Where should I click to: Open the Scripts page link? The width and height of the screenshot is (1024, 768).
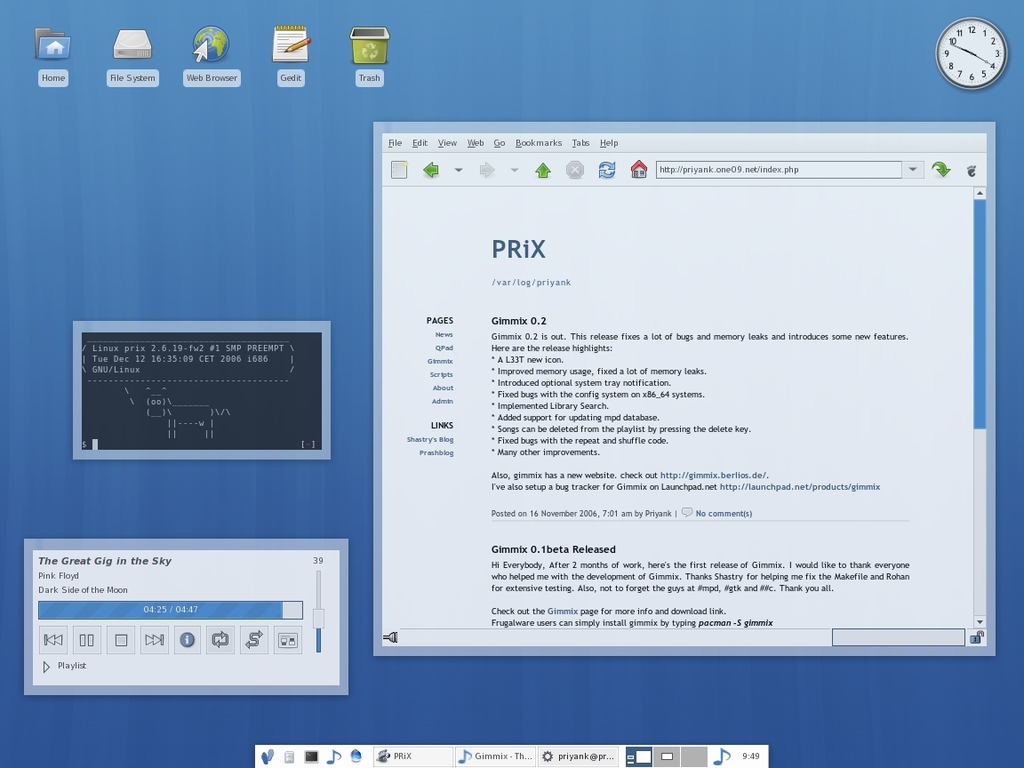[x=441, y=375]
